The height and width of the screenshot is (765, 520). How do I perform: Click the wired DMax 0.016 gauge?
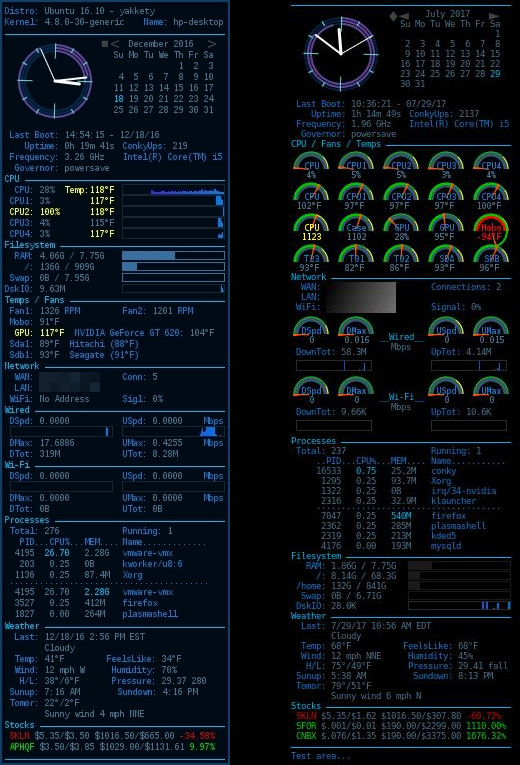(356, 331)
